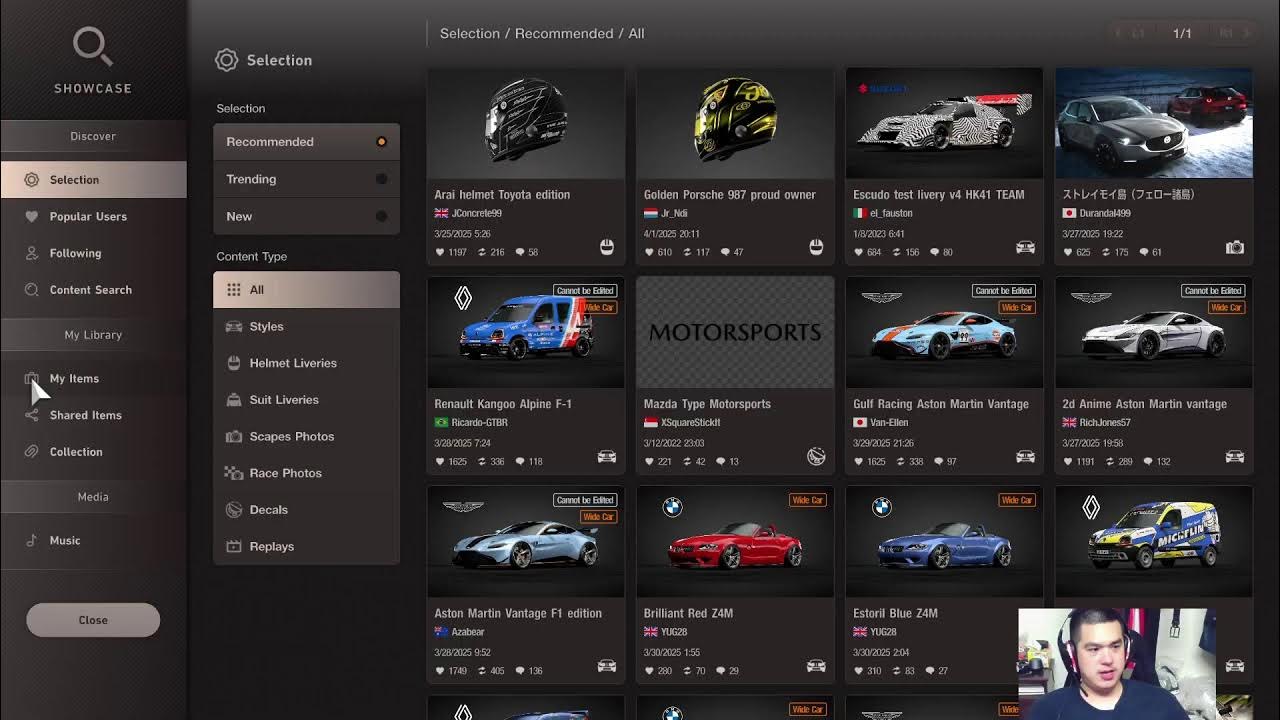Open the Suit Liveries filter
Viewport: 1280px width, 720px height.
pos(235,399)
